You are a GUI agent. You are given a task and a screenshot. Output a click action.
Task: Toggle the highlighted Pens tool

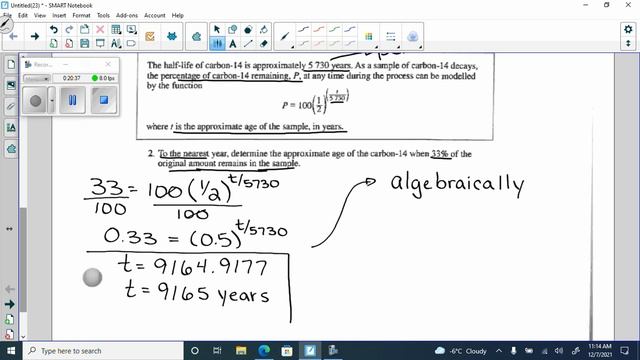[x=217, y=43]
